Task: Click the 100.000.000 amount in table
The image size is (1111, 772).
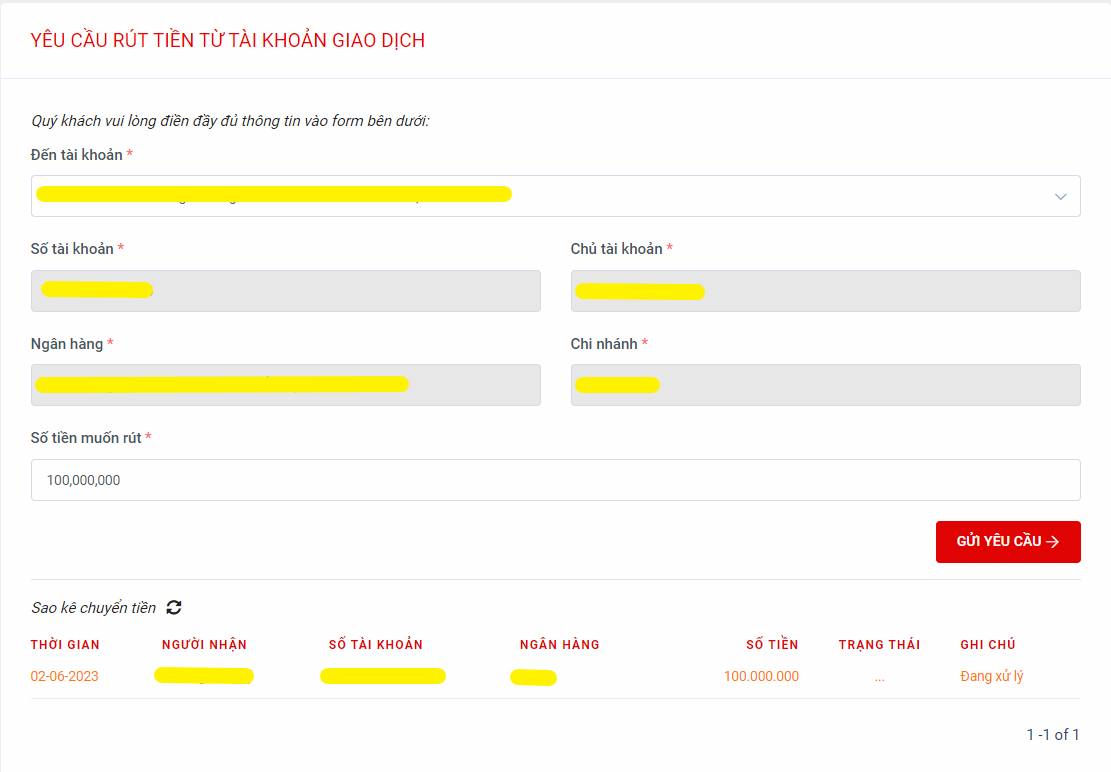Action: pyautogui.click(x=761, y=677)
